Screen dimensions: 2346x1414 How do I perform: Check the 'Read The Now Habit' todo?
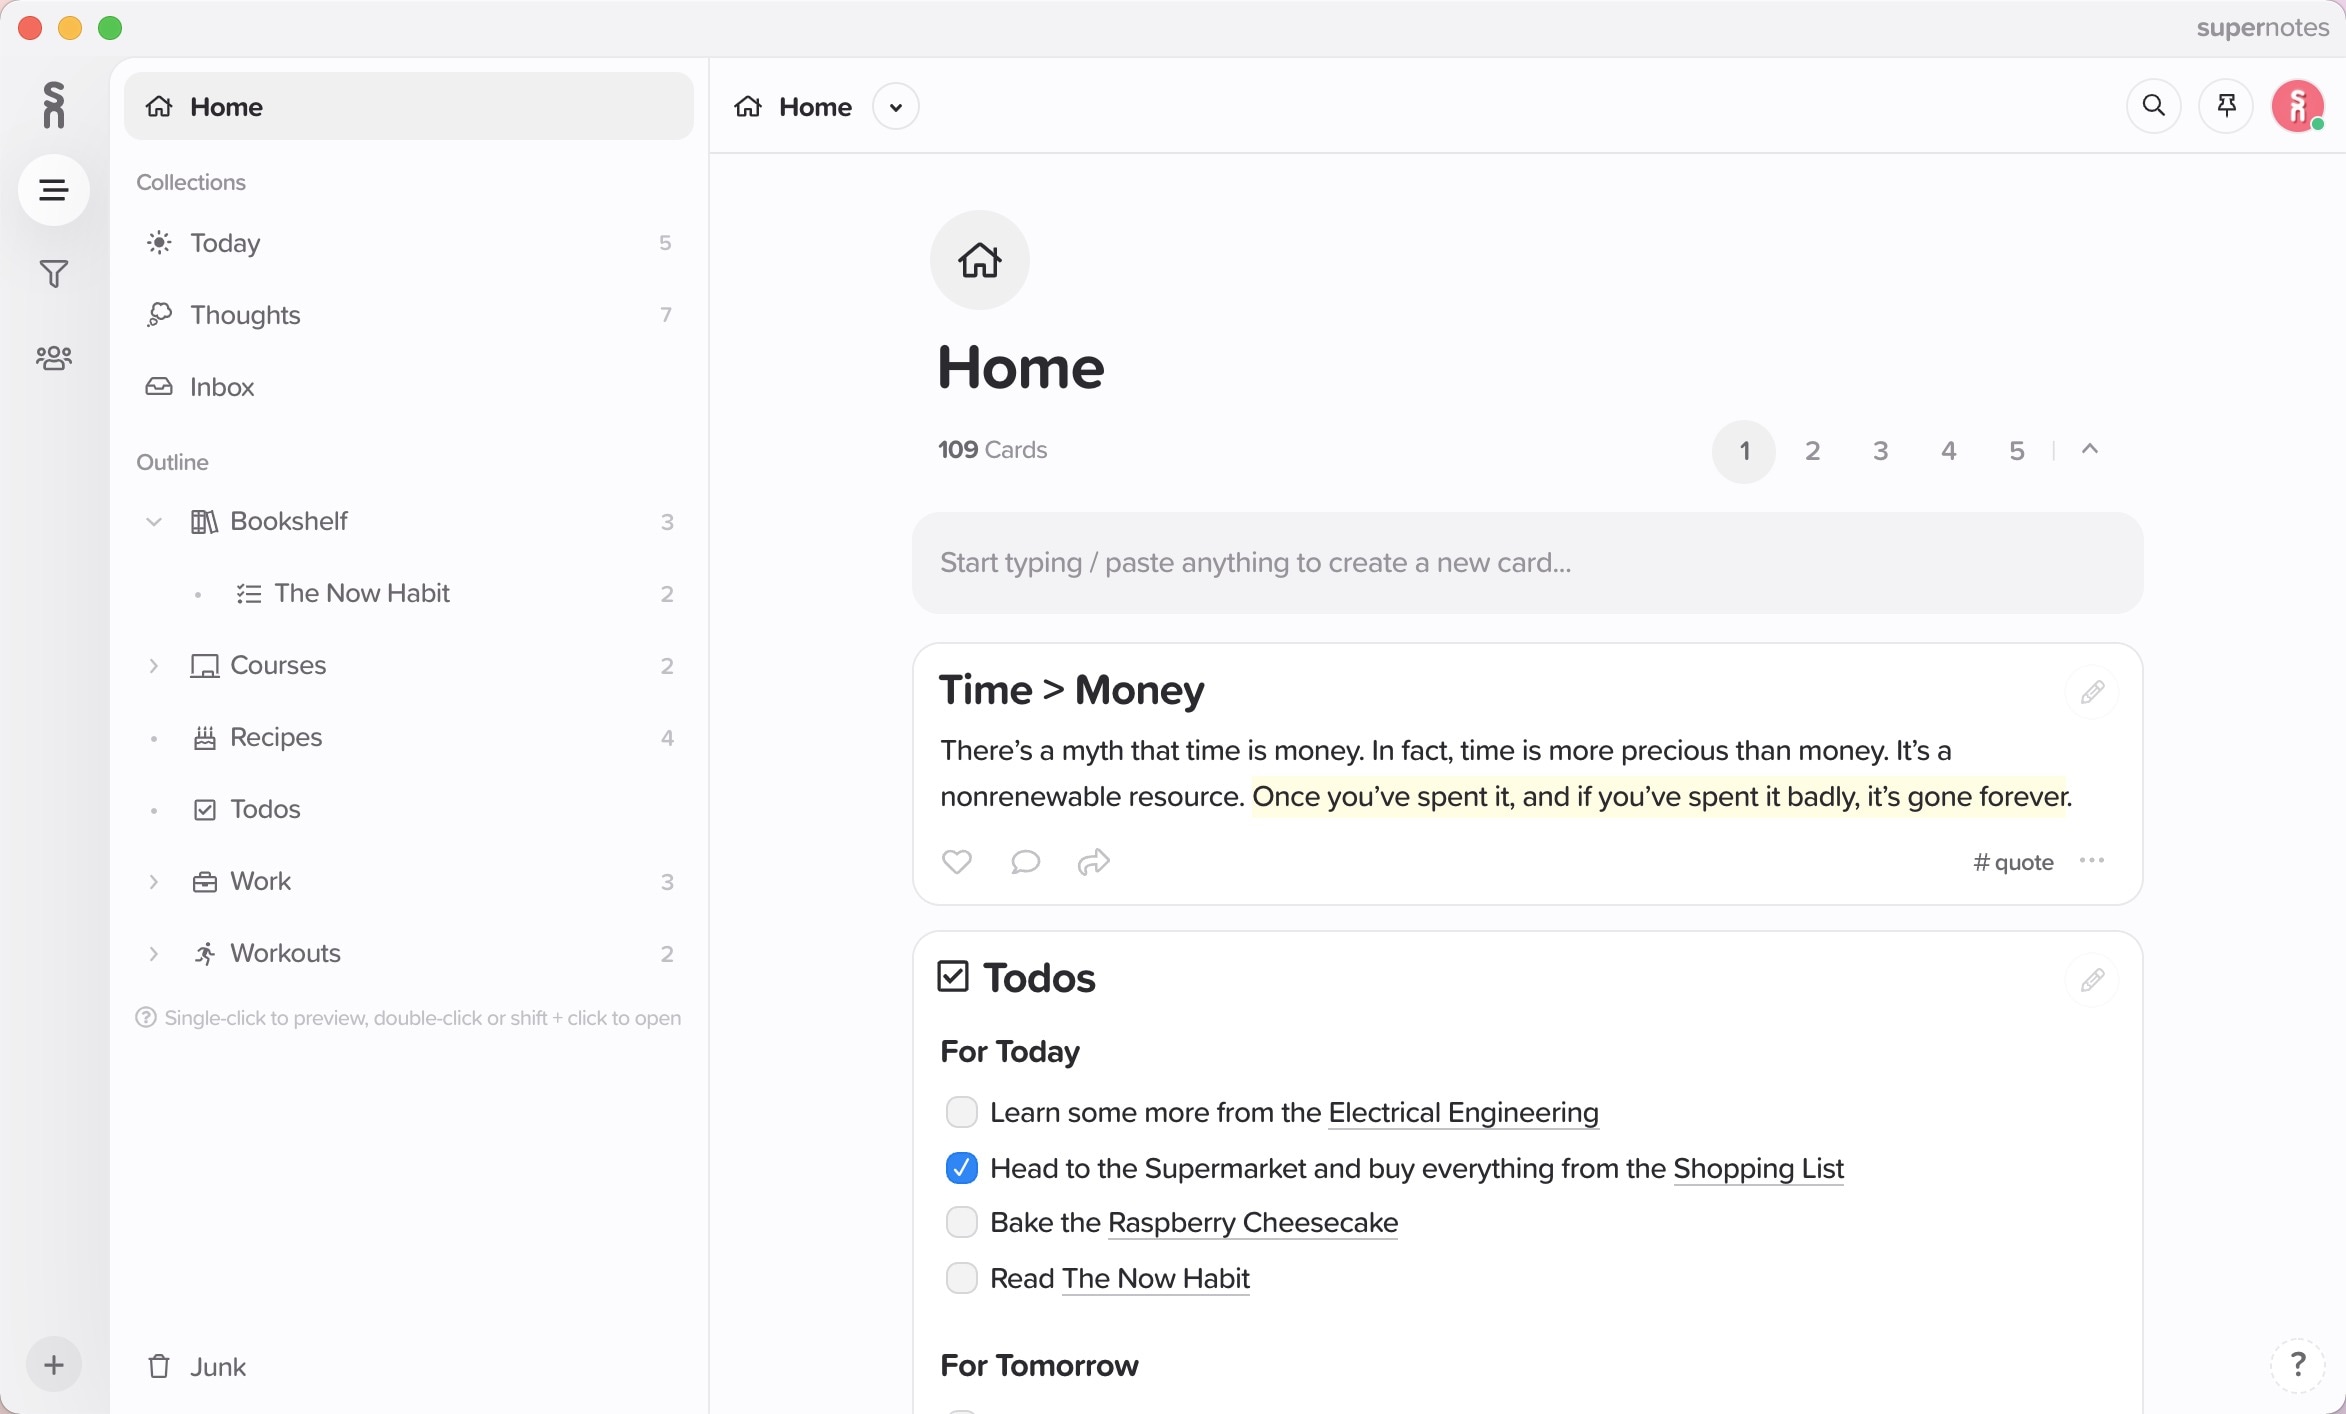[961, 1277]
